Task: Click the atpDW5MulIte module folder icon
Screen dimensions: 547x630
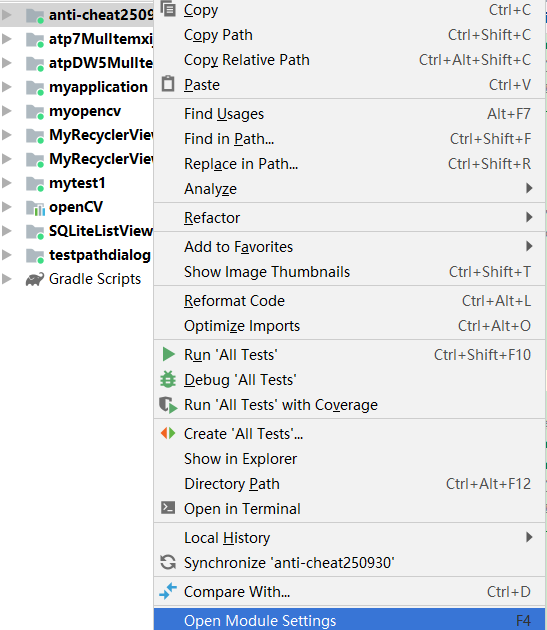Action: click(x=35, y=63)
